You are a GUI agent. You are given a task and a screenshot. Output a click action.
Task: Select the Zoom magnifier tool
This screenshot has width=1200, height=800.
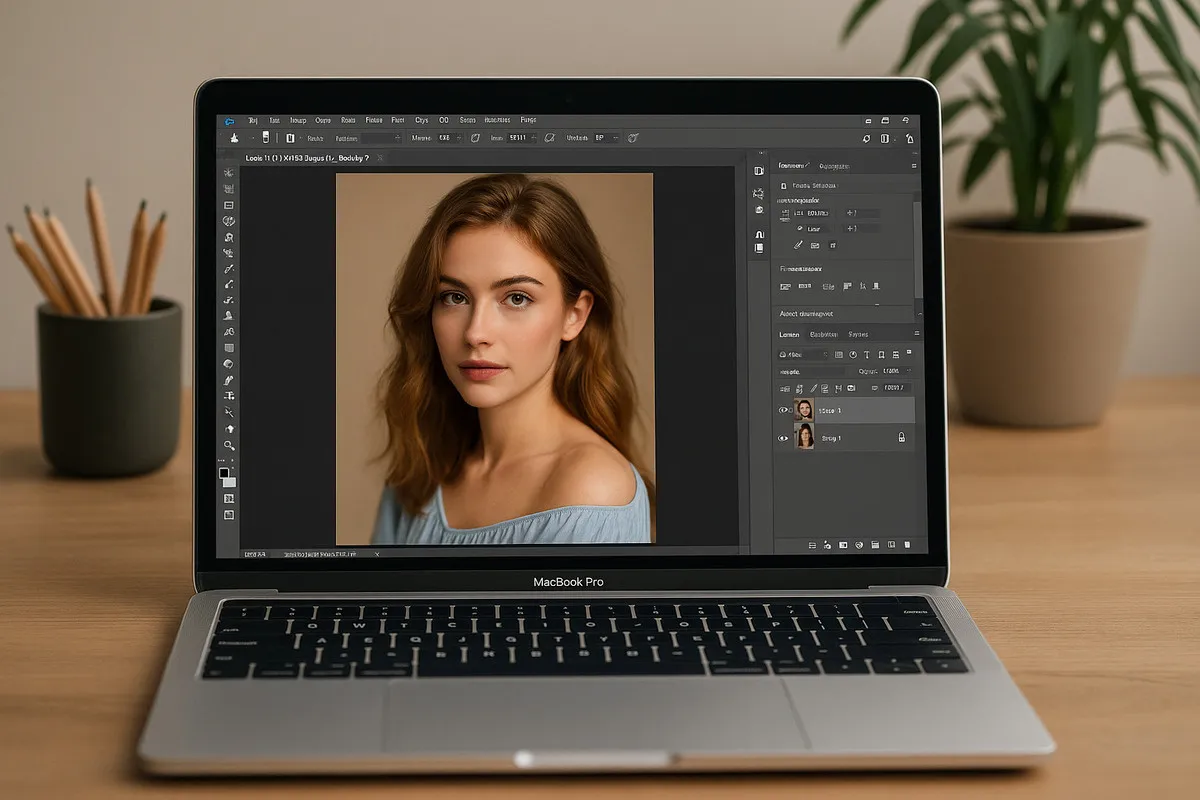[x=229, y=445]
